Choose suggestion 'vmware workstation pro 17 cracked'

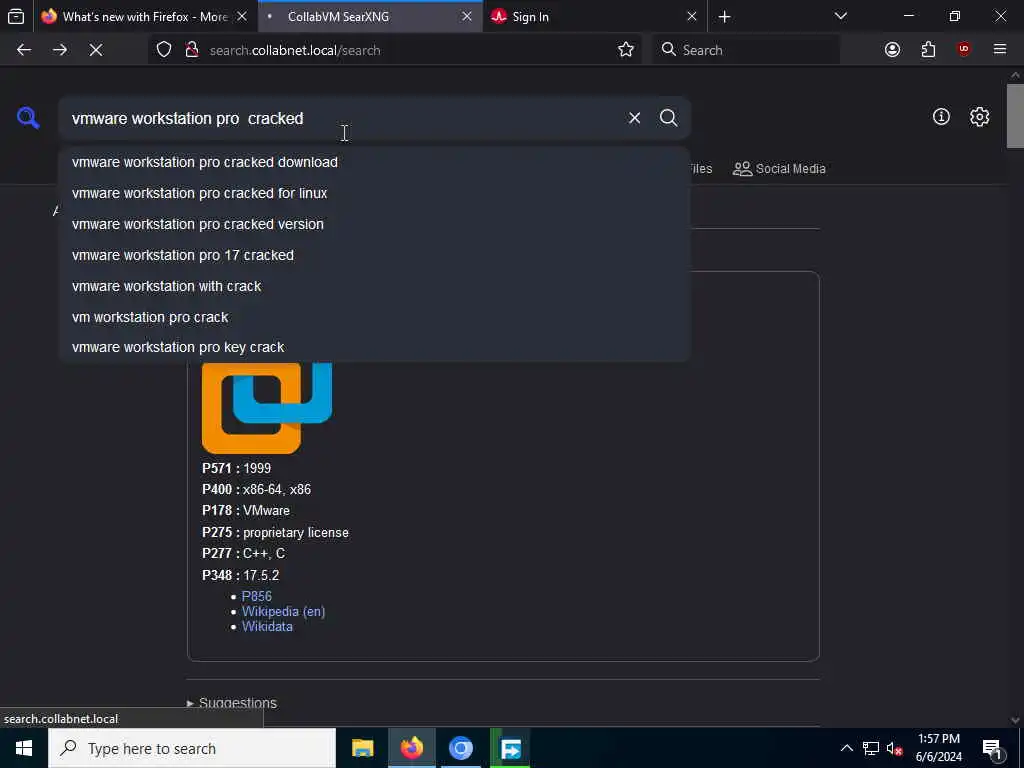point(374,255)
